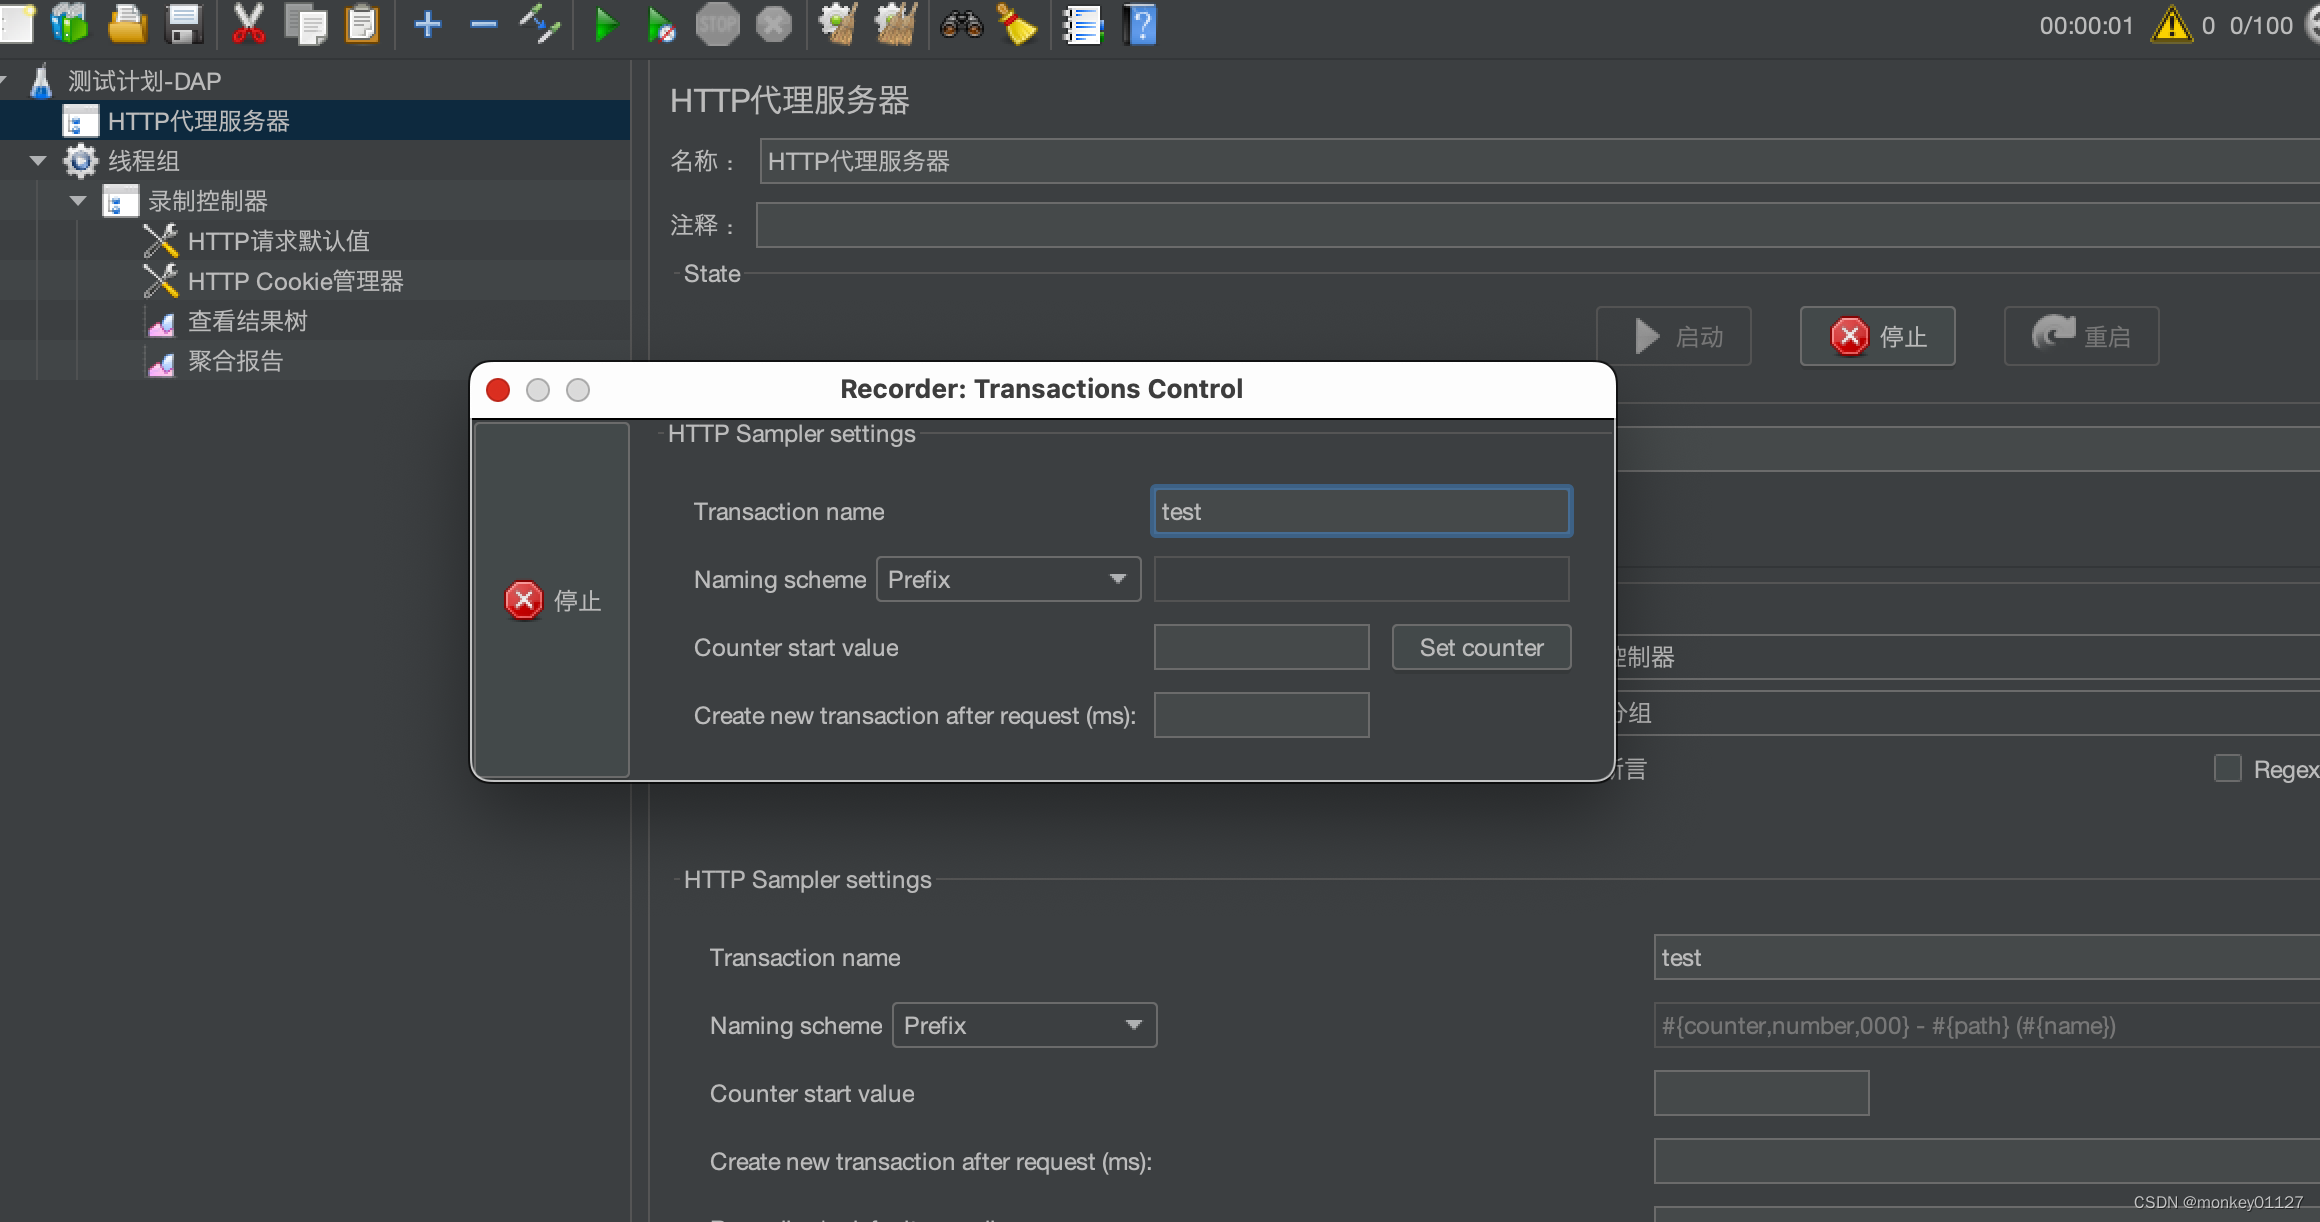The image size is (2320, 1222).
Task: Select the 线程组 thread group node
Action: pyautogui.click(x=143, y=161)
